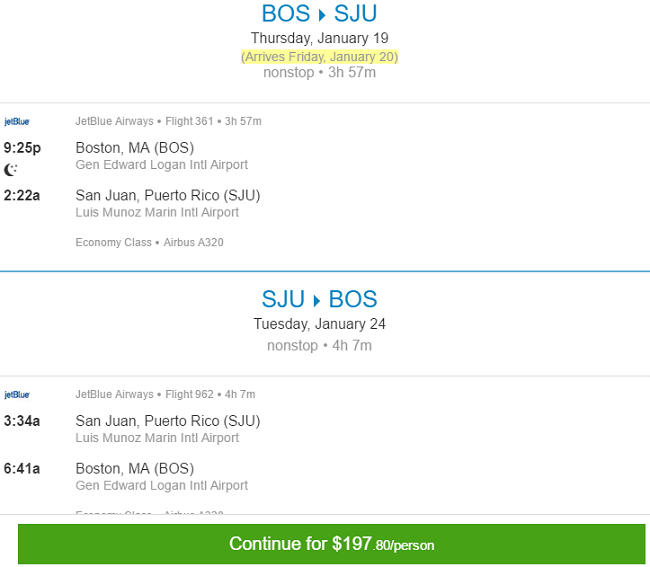Screen dimensions: 650x567
Task: Select the JetBlue logo for Flight 361
Action: click(17, 121)
